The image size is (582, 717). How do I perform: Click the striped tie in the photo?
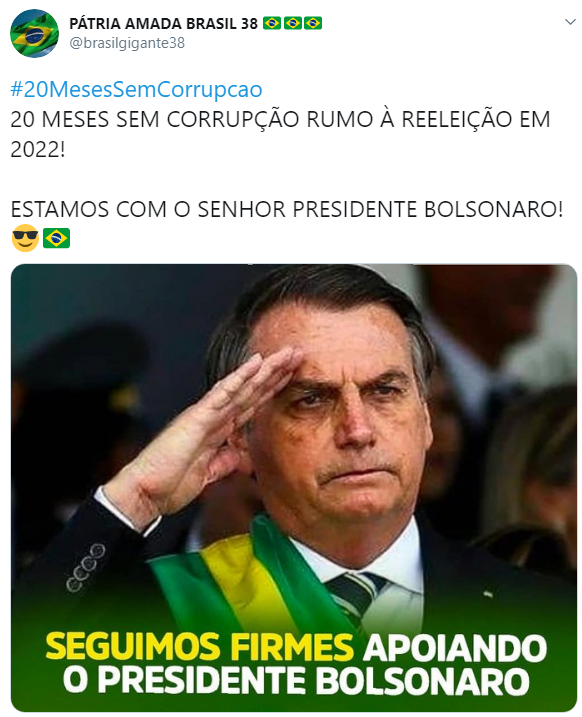tap(353, 594)
